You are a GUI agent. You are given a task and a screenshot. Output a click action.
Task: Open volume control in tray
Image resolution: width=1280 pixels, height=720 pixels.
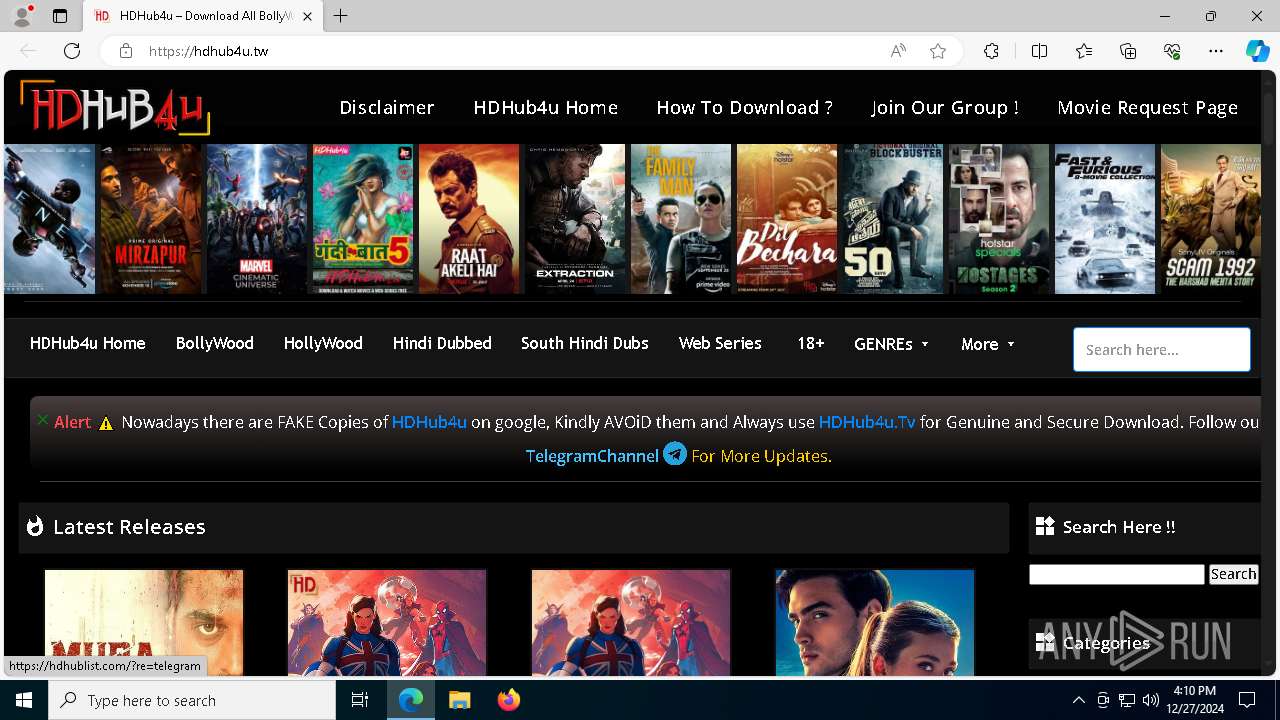tap(1150, 700)
